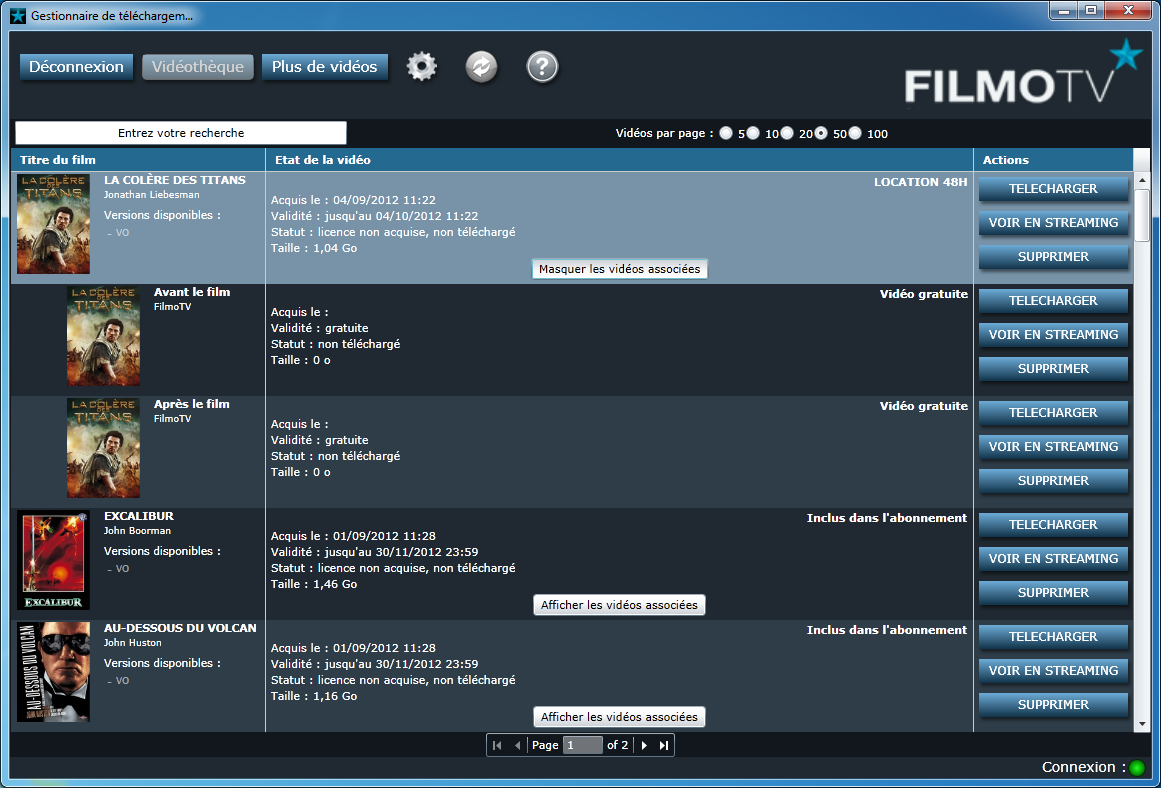Image resolution: width=1161 pixels, height=788 pixels.
Task: Show associated videos for Excalibur
Action: pyautogui.click(x=620, y=605)
